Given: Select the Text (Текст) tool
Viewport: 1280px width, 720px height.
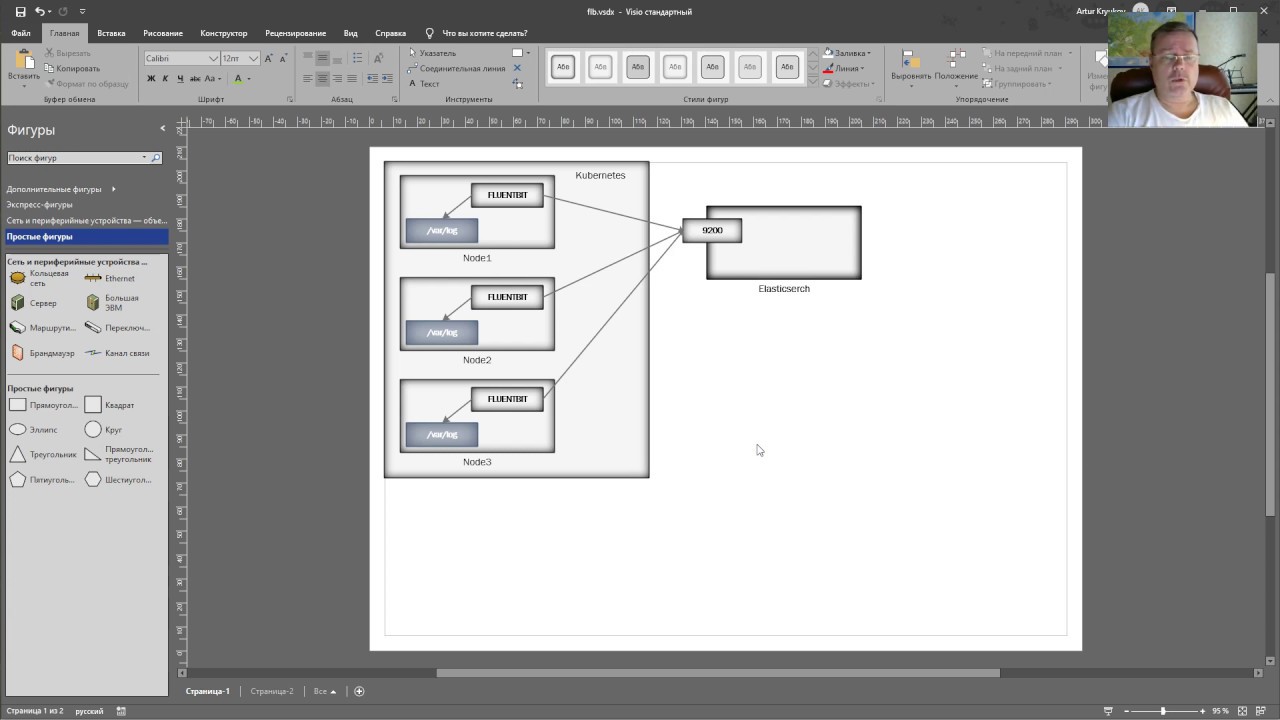Looking at the screenshot, I should pyautogui.click(x=424, y=84).
